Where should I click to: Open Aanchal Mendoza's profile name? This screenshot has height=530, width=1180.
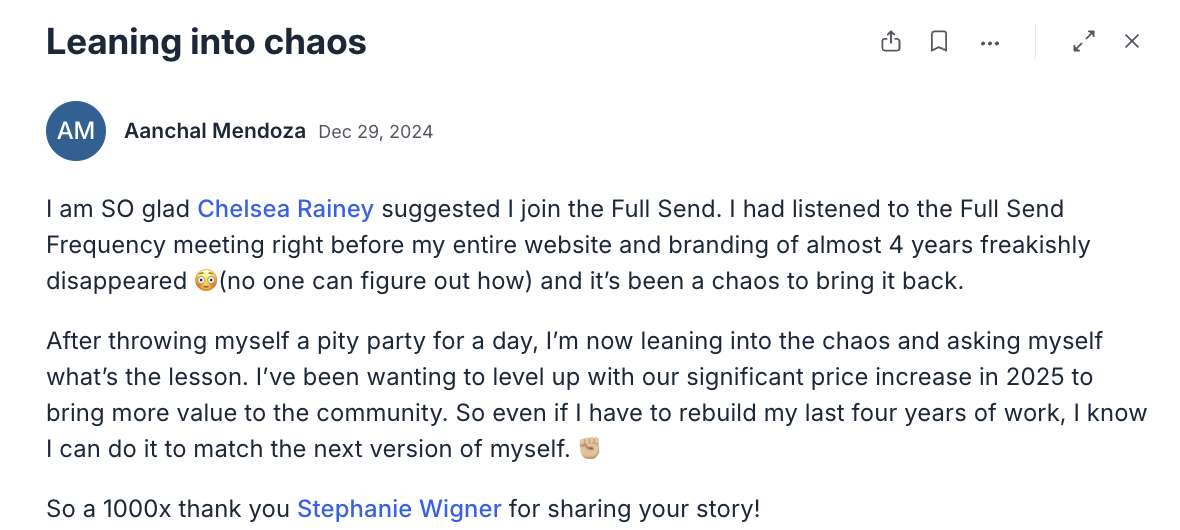214,132
